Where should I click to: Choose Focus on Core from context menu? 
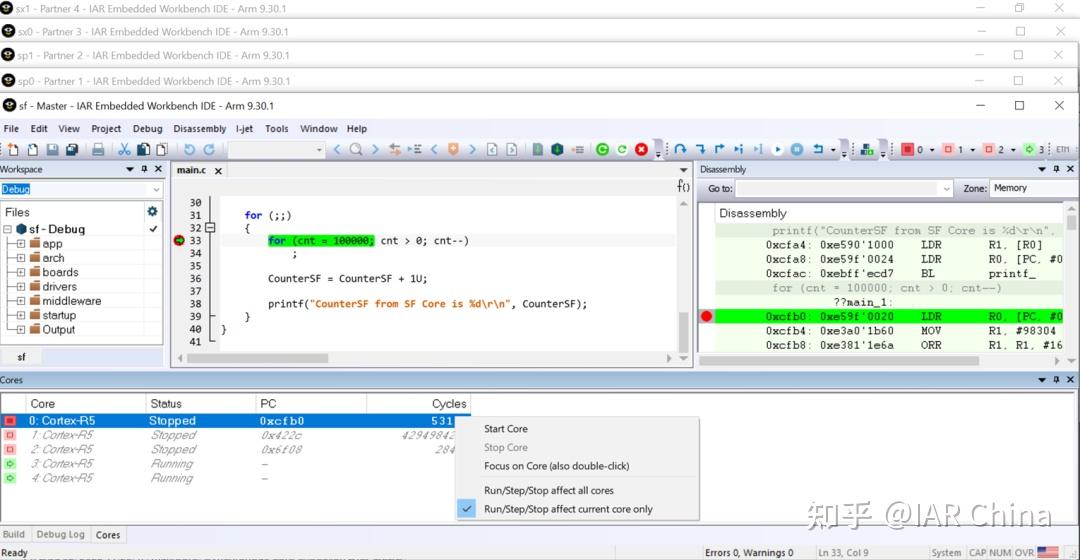pos(557,466)
